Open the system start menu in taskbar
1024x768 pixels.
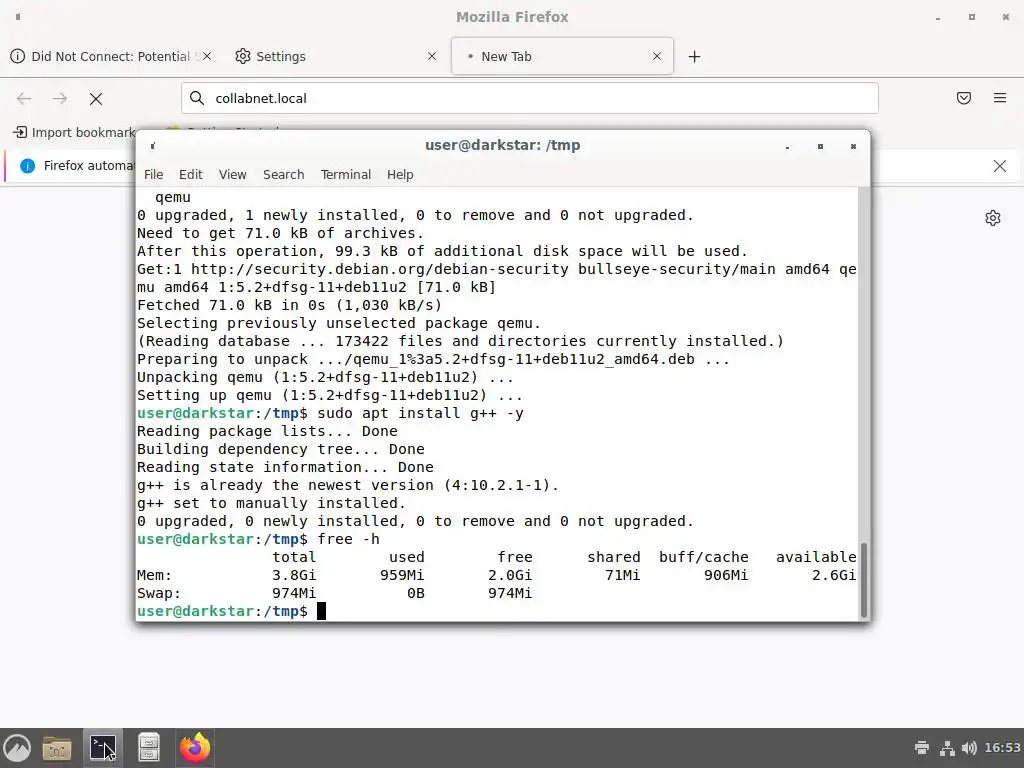click(x=17, y=748)
